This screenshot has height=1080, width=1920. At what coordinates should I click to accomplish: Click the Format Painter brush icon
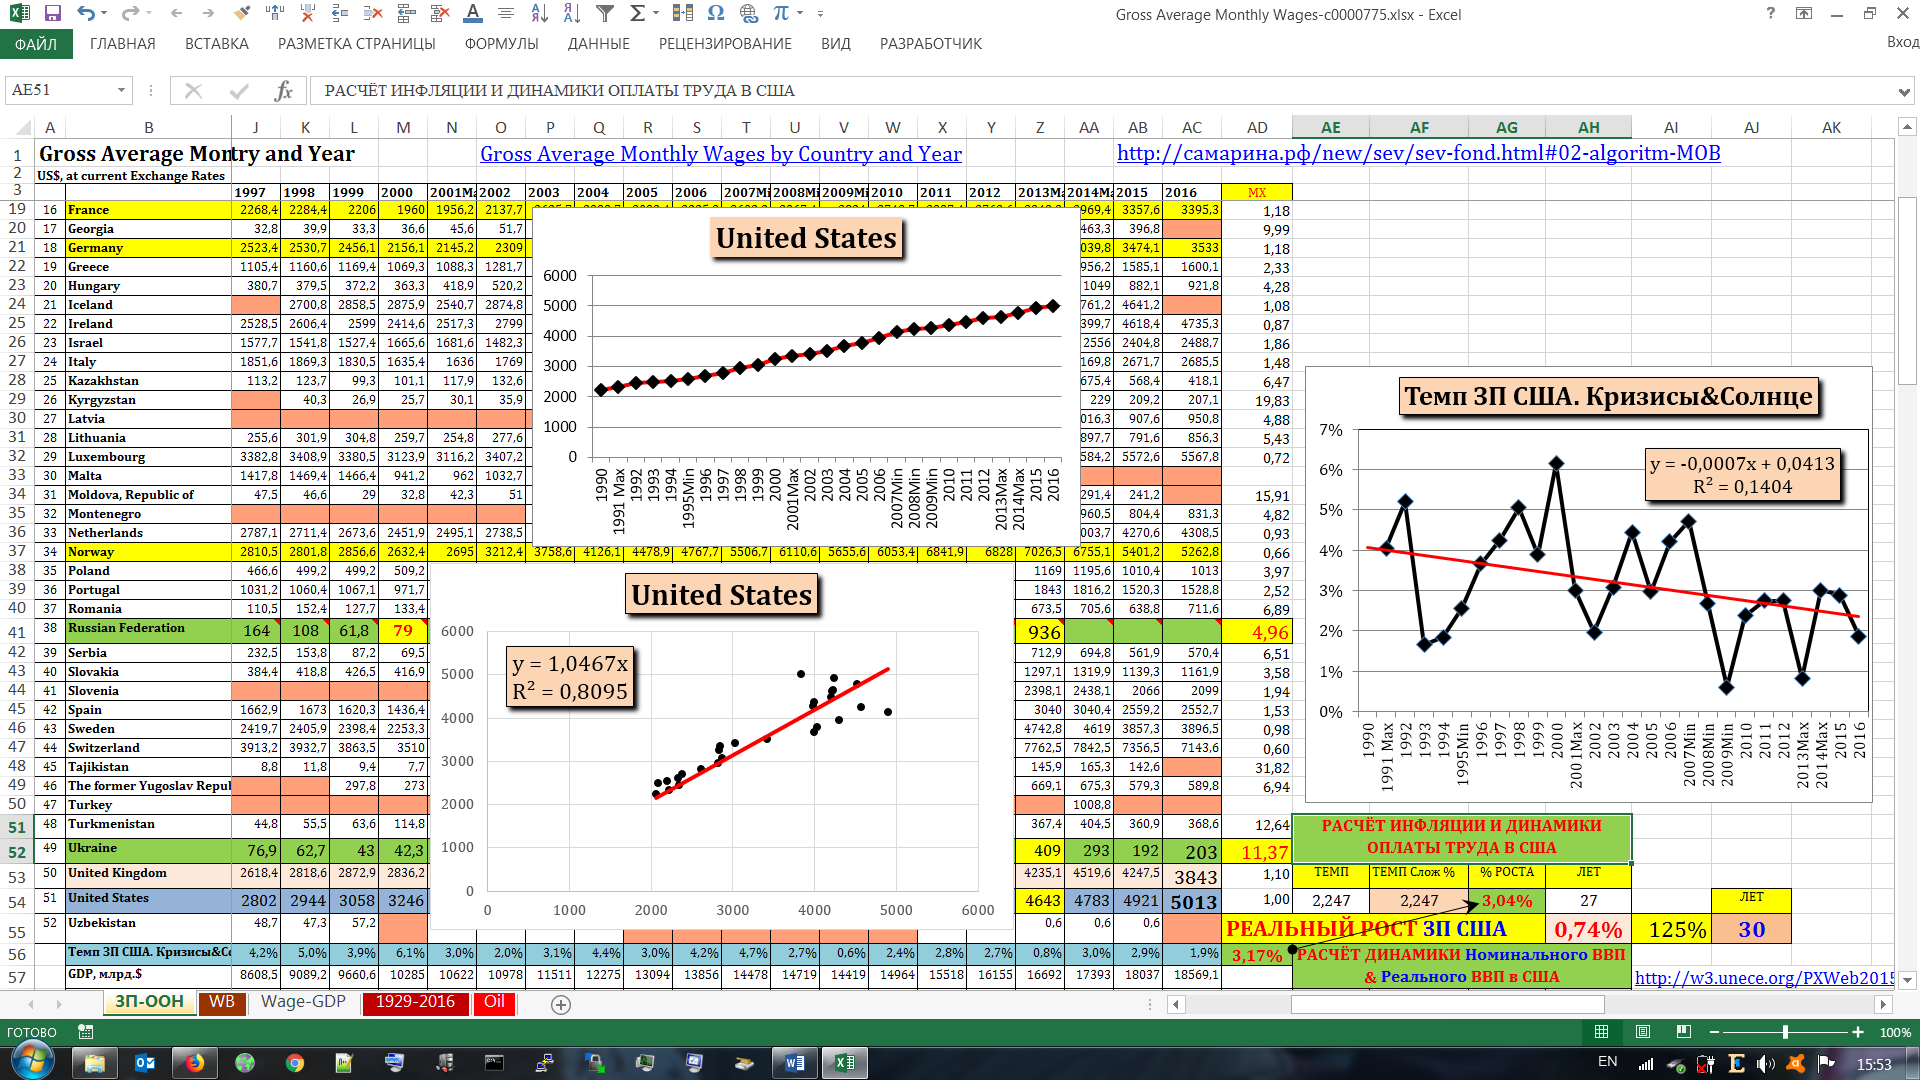[x=241, y=14]
